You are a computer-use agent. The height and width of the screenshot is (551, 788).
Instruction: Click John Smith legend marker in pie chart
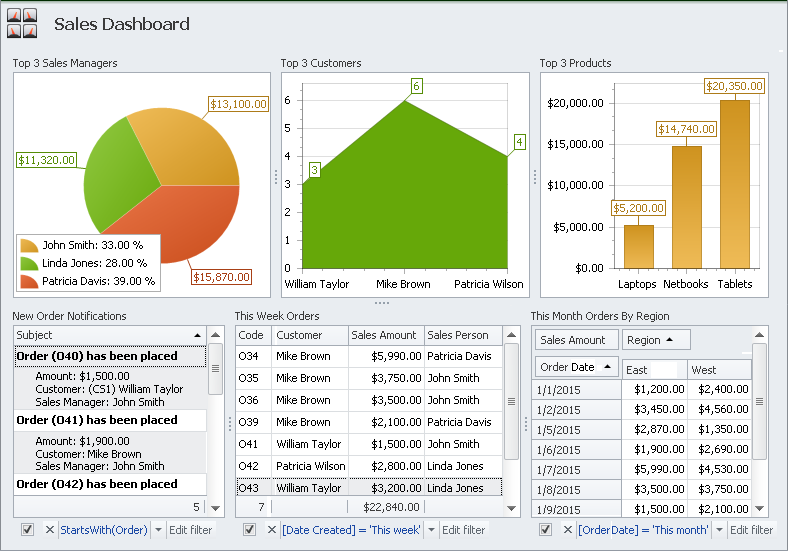point(29,245)
